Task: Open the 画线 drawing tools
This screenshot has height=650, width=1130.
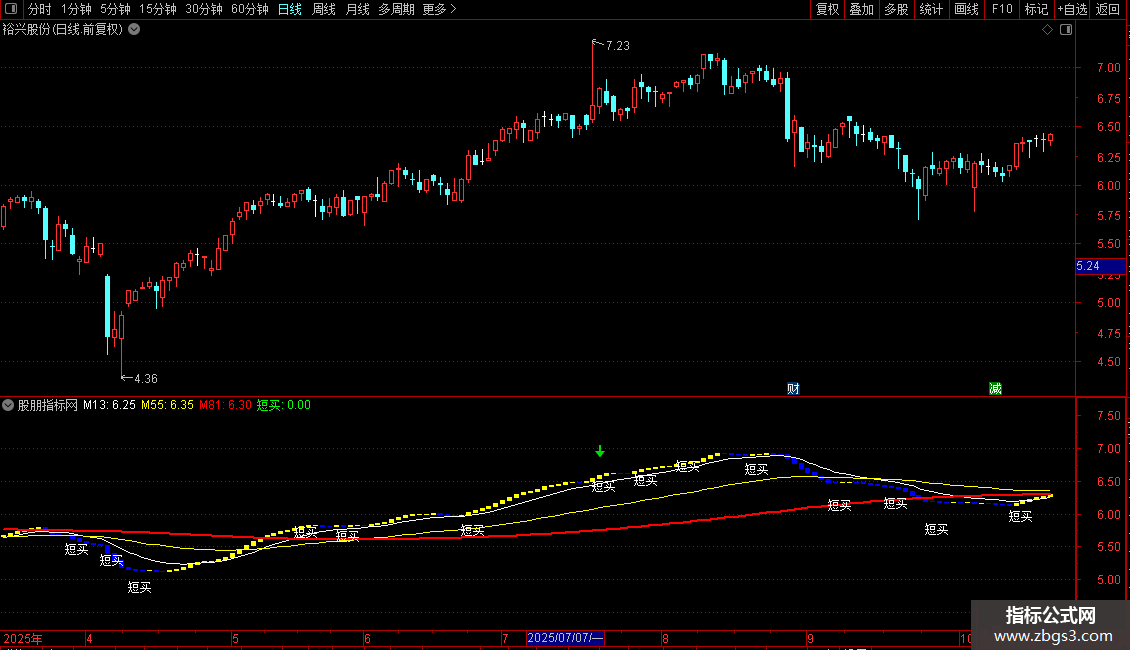Action: tap(966, 9)
